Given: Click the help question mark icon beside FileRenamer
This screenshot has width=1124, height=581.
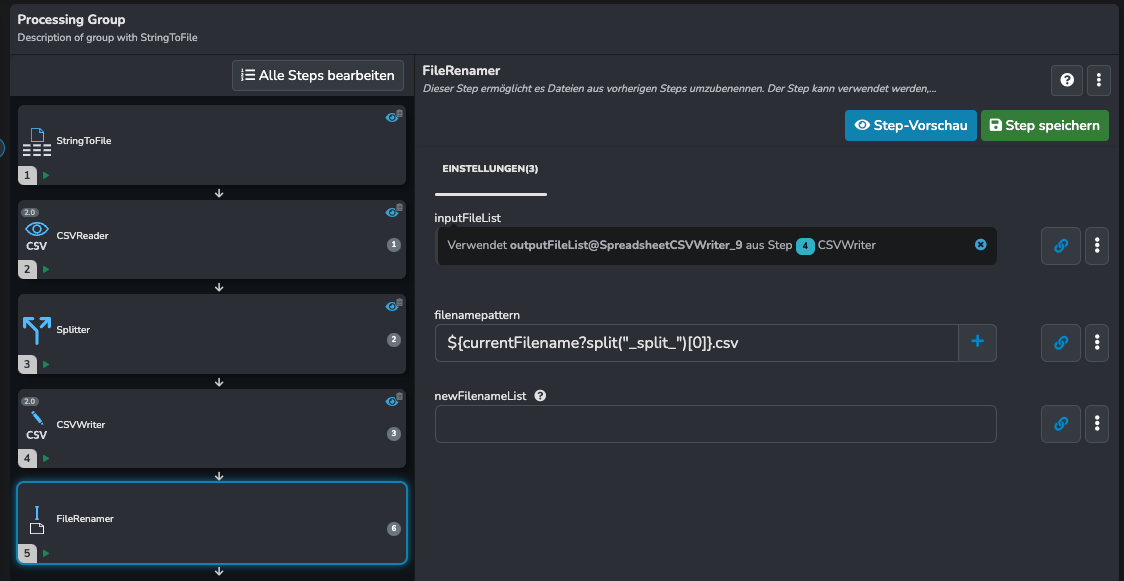Looking at the screenshot, I should tap(1067, 80).
